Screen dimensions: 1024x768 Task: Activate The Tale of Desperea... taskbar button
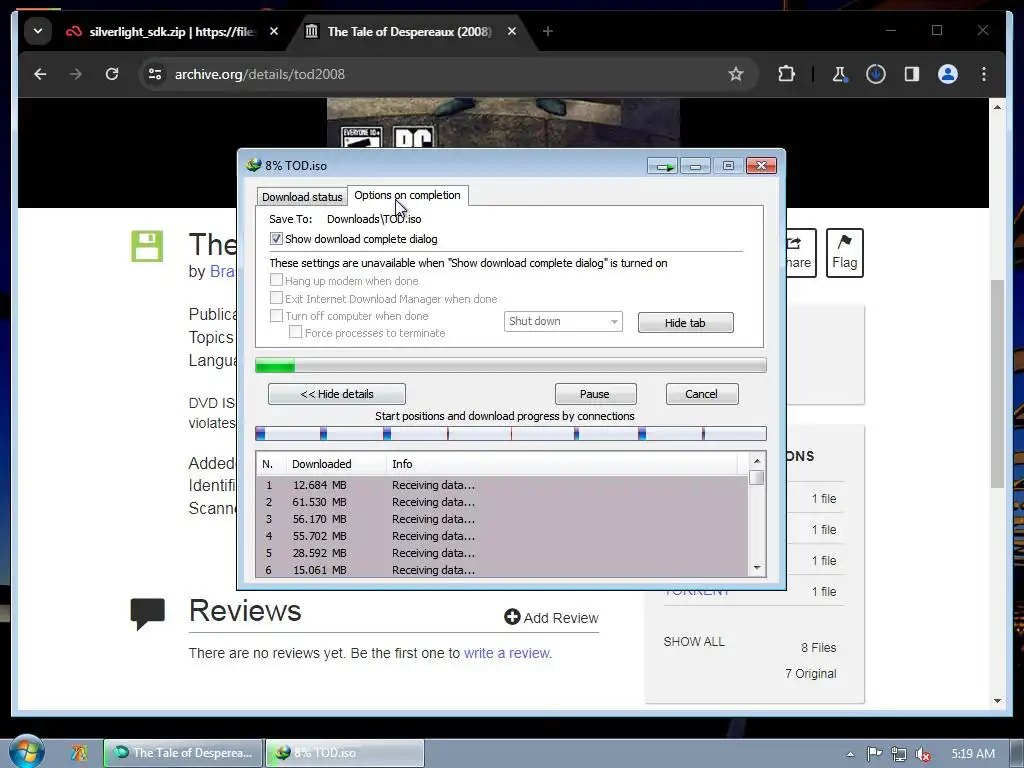184,753
